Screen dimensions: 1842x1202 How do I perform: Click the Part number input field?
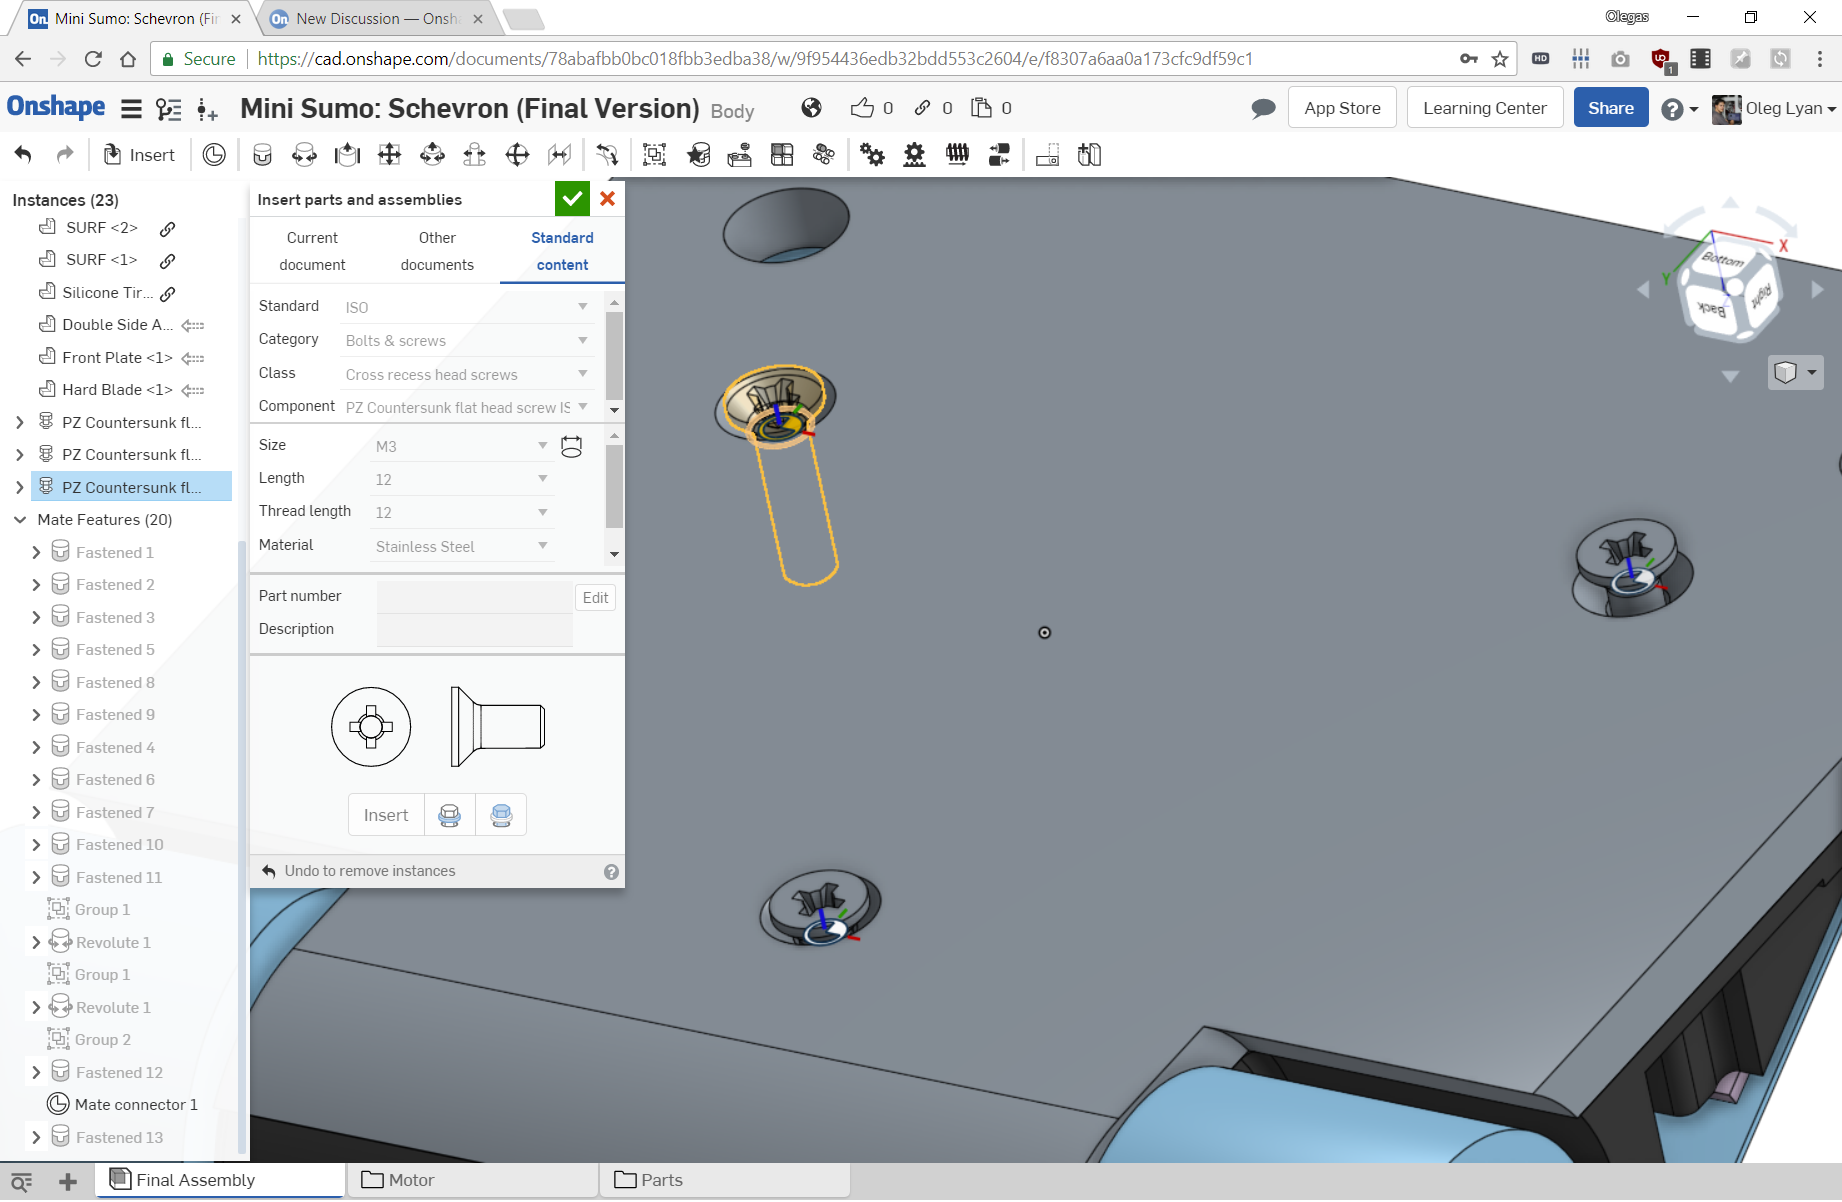pyautogui.click(x=474, y=597)
